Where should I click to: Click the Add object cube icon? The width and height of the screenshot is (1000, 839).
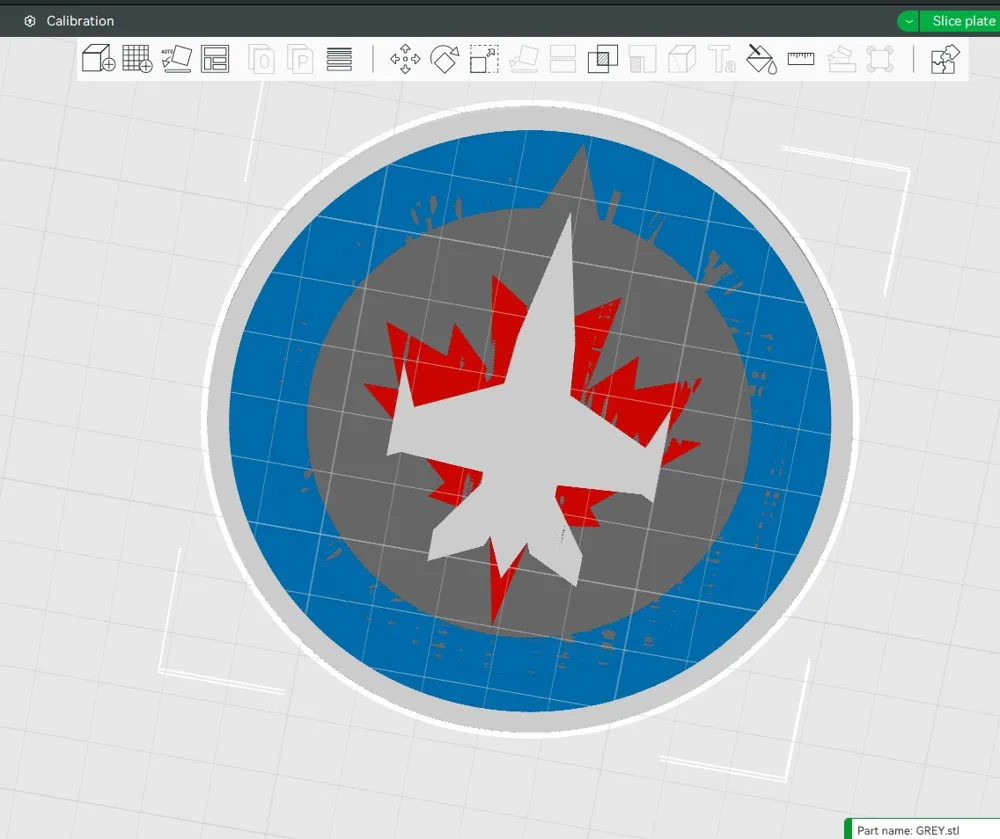[x=98, y=59]
